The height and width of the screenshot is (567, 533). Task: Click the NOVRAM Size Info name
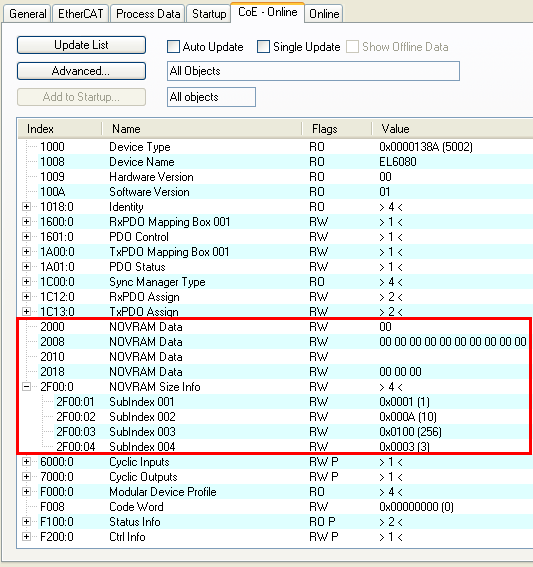click(x=155, y=387)
